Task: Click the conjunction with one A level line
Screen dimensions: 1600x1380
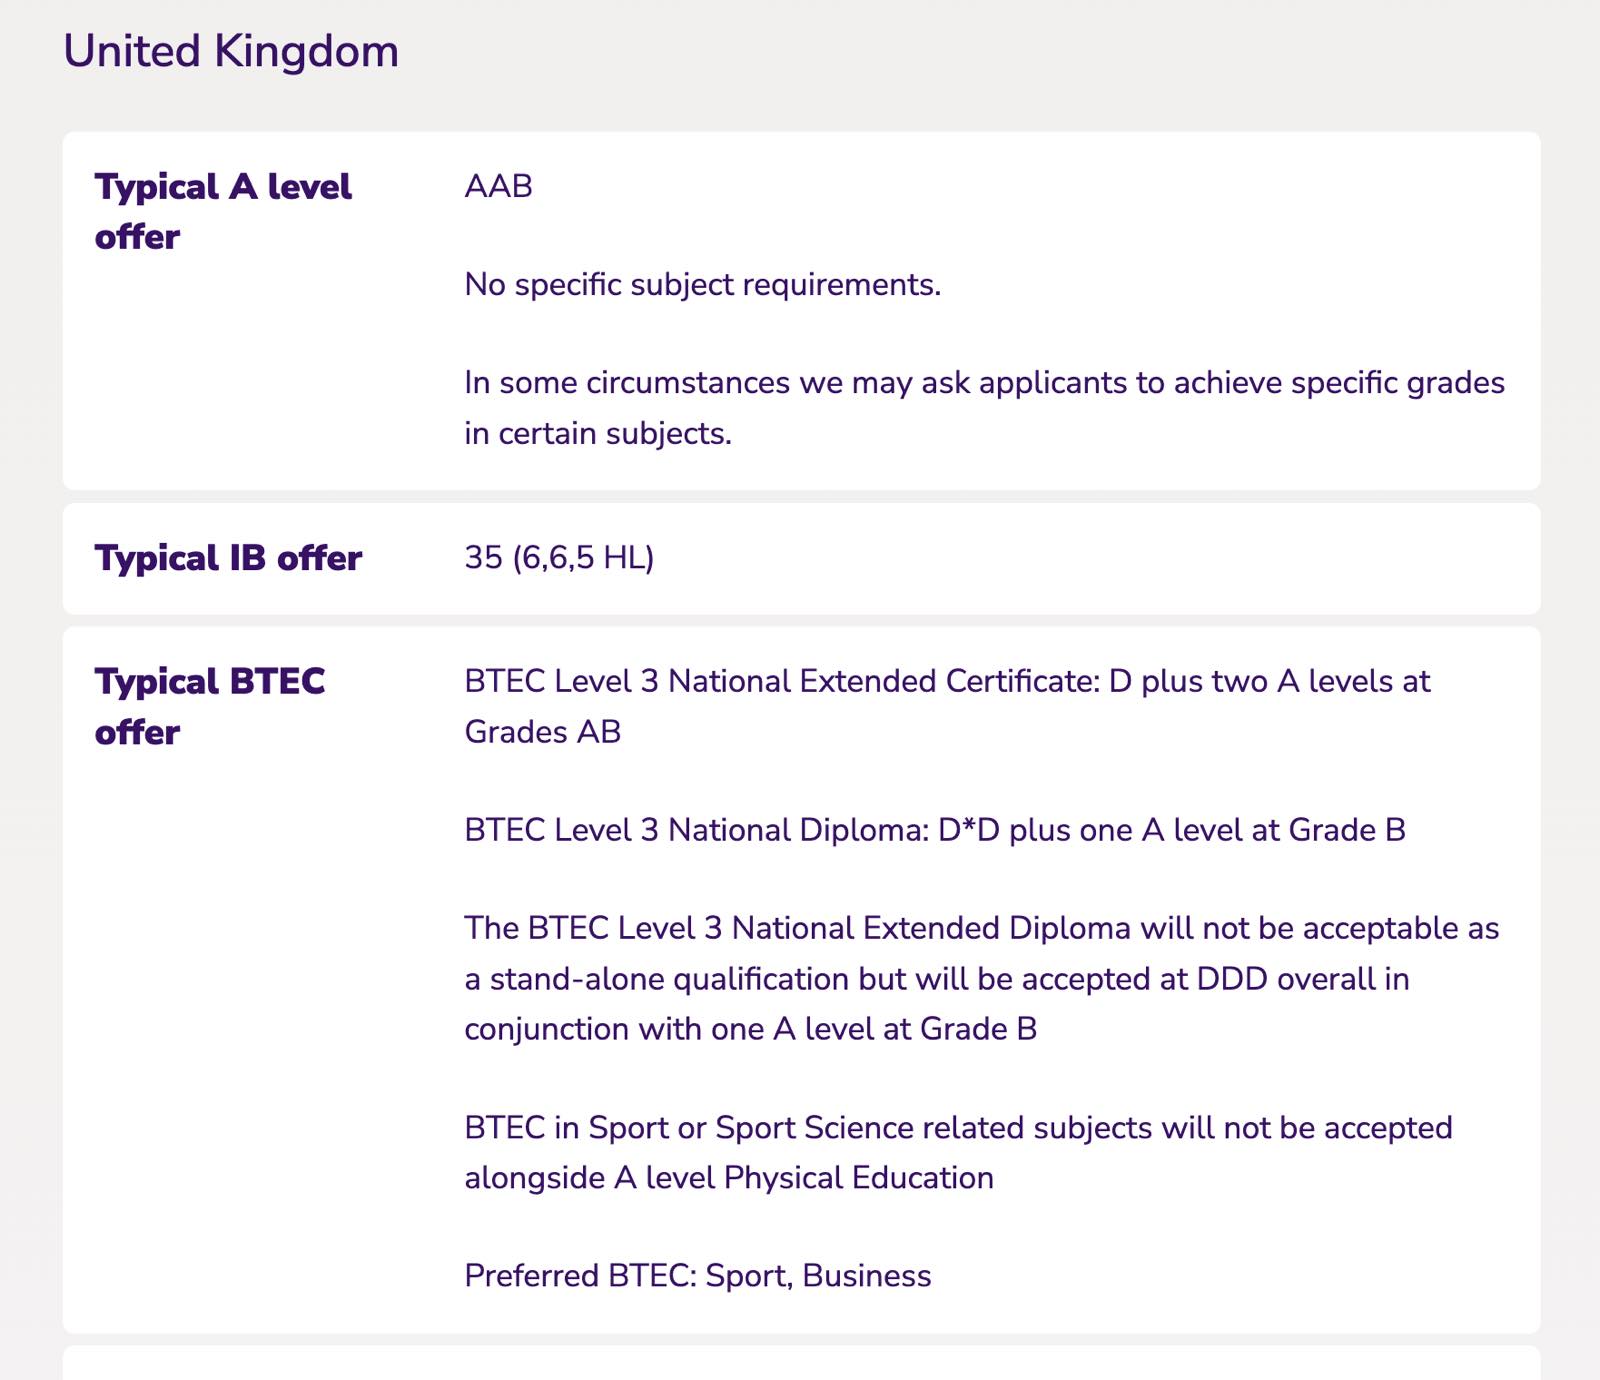Action: click(751, 1029)
